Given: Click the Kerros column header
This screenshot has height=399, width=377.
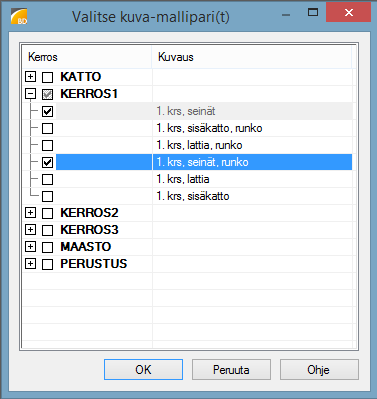Looking at the screenshot, I should click(87, 57).
